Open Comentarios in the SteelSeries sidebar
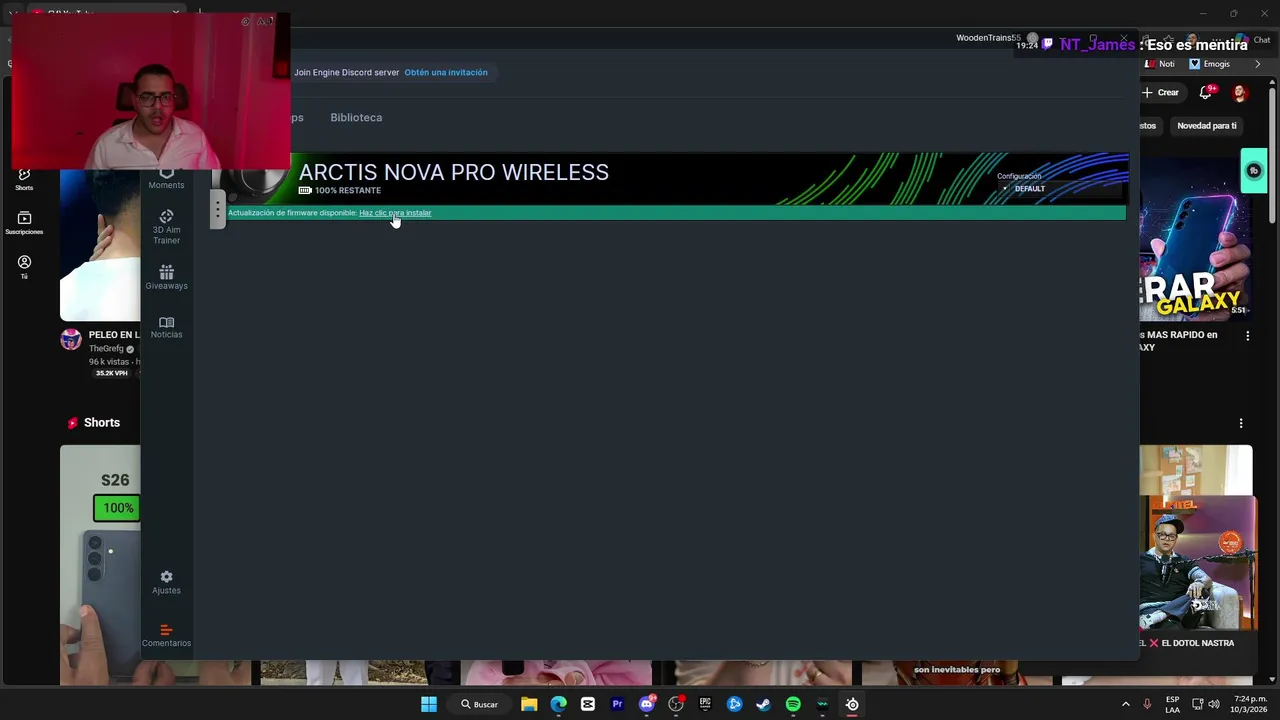Viewport: 1280px width, 720px height. click(x=166, y=636)
